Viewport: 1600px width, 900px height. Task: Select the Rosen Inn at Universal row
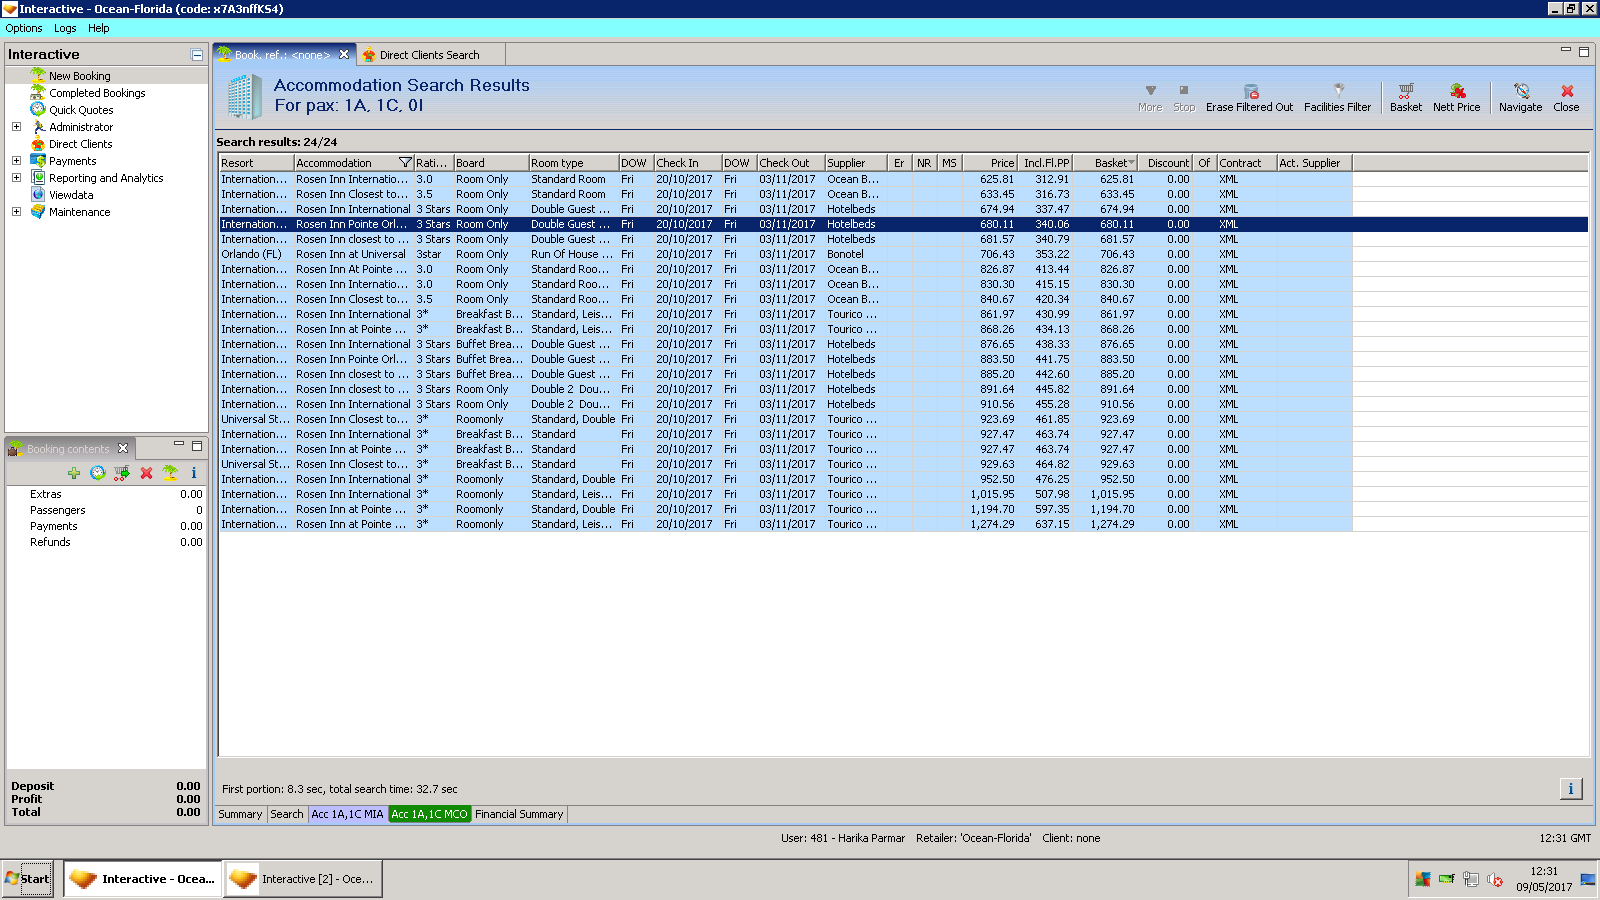pyautogui.click(x=350, y=254)
